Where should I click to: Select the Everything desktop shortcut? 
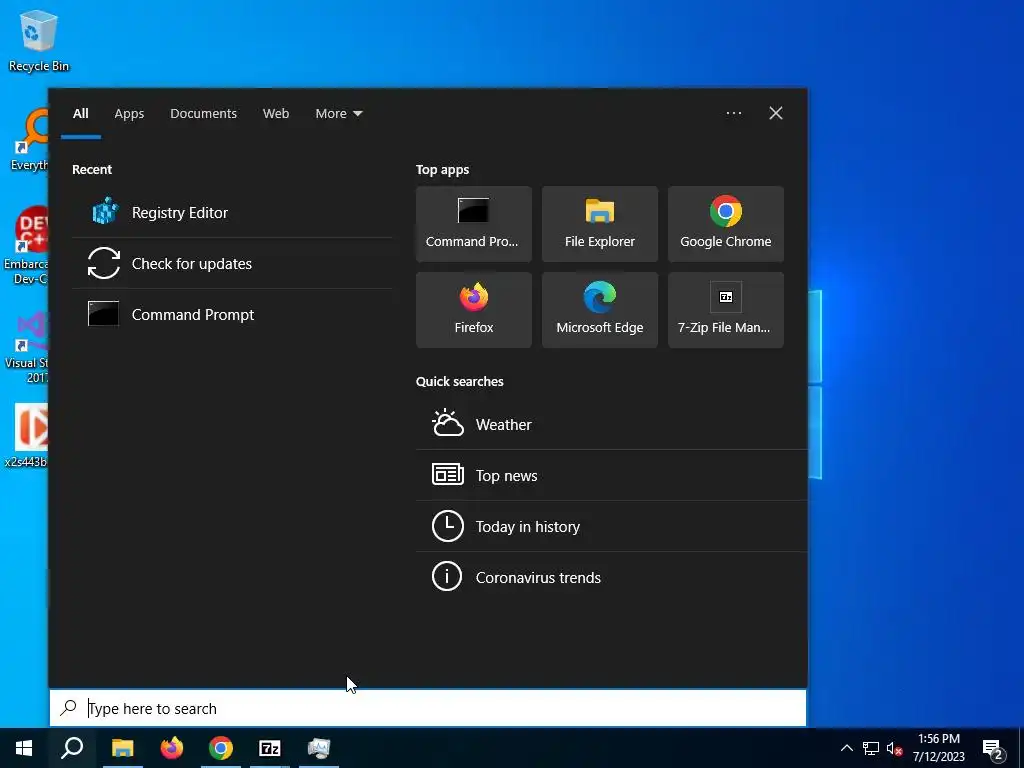point(31,140)
